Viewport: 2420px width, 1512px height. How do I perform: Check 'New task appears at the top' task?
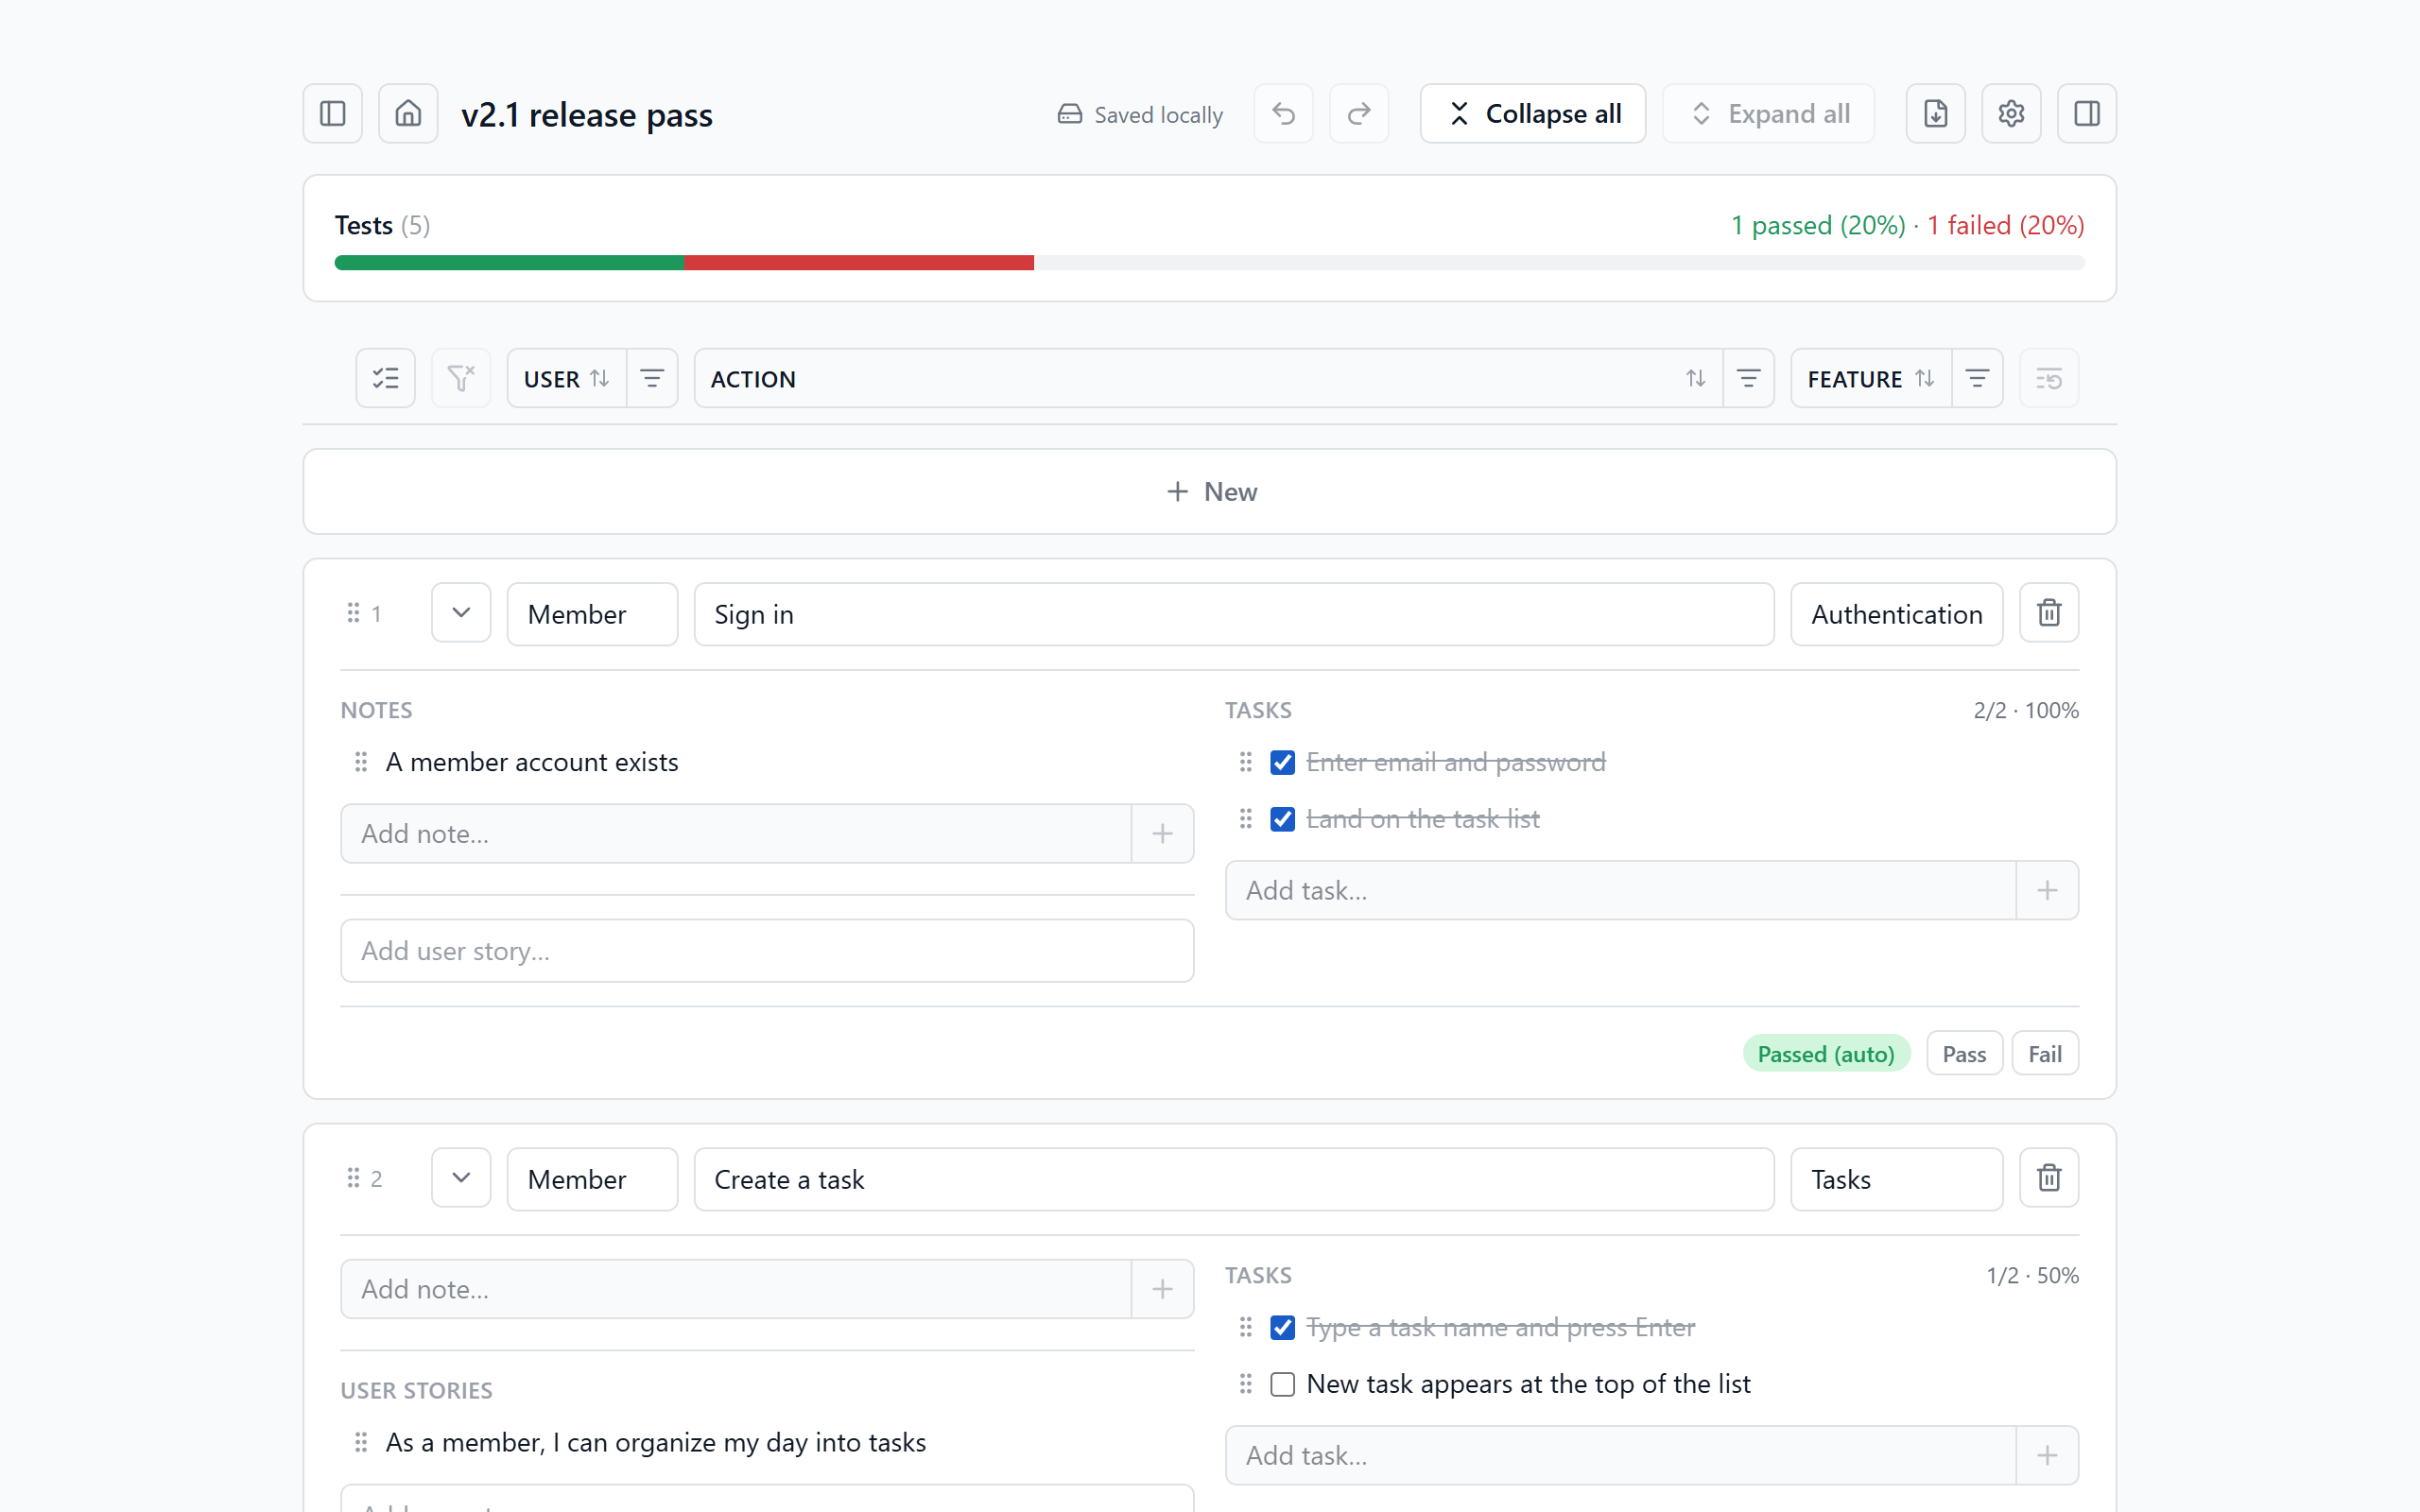click(1282, 1384)
